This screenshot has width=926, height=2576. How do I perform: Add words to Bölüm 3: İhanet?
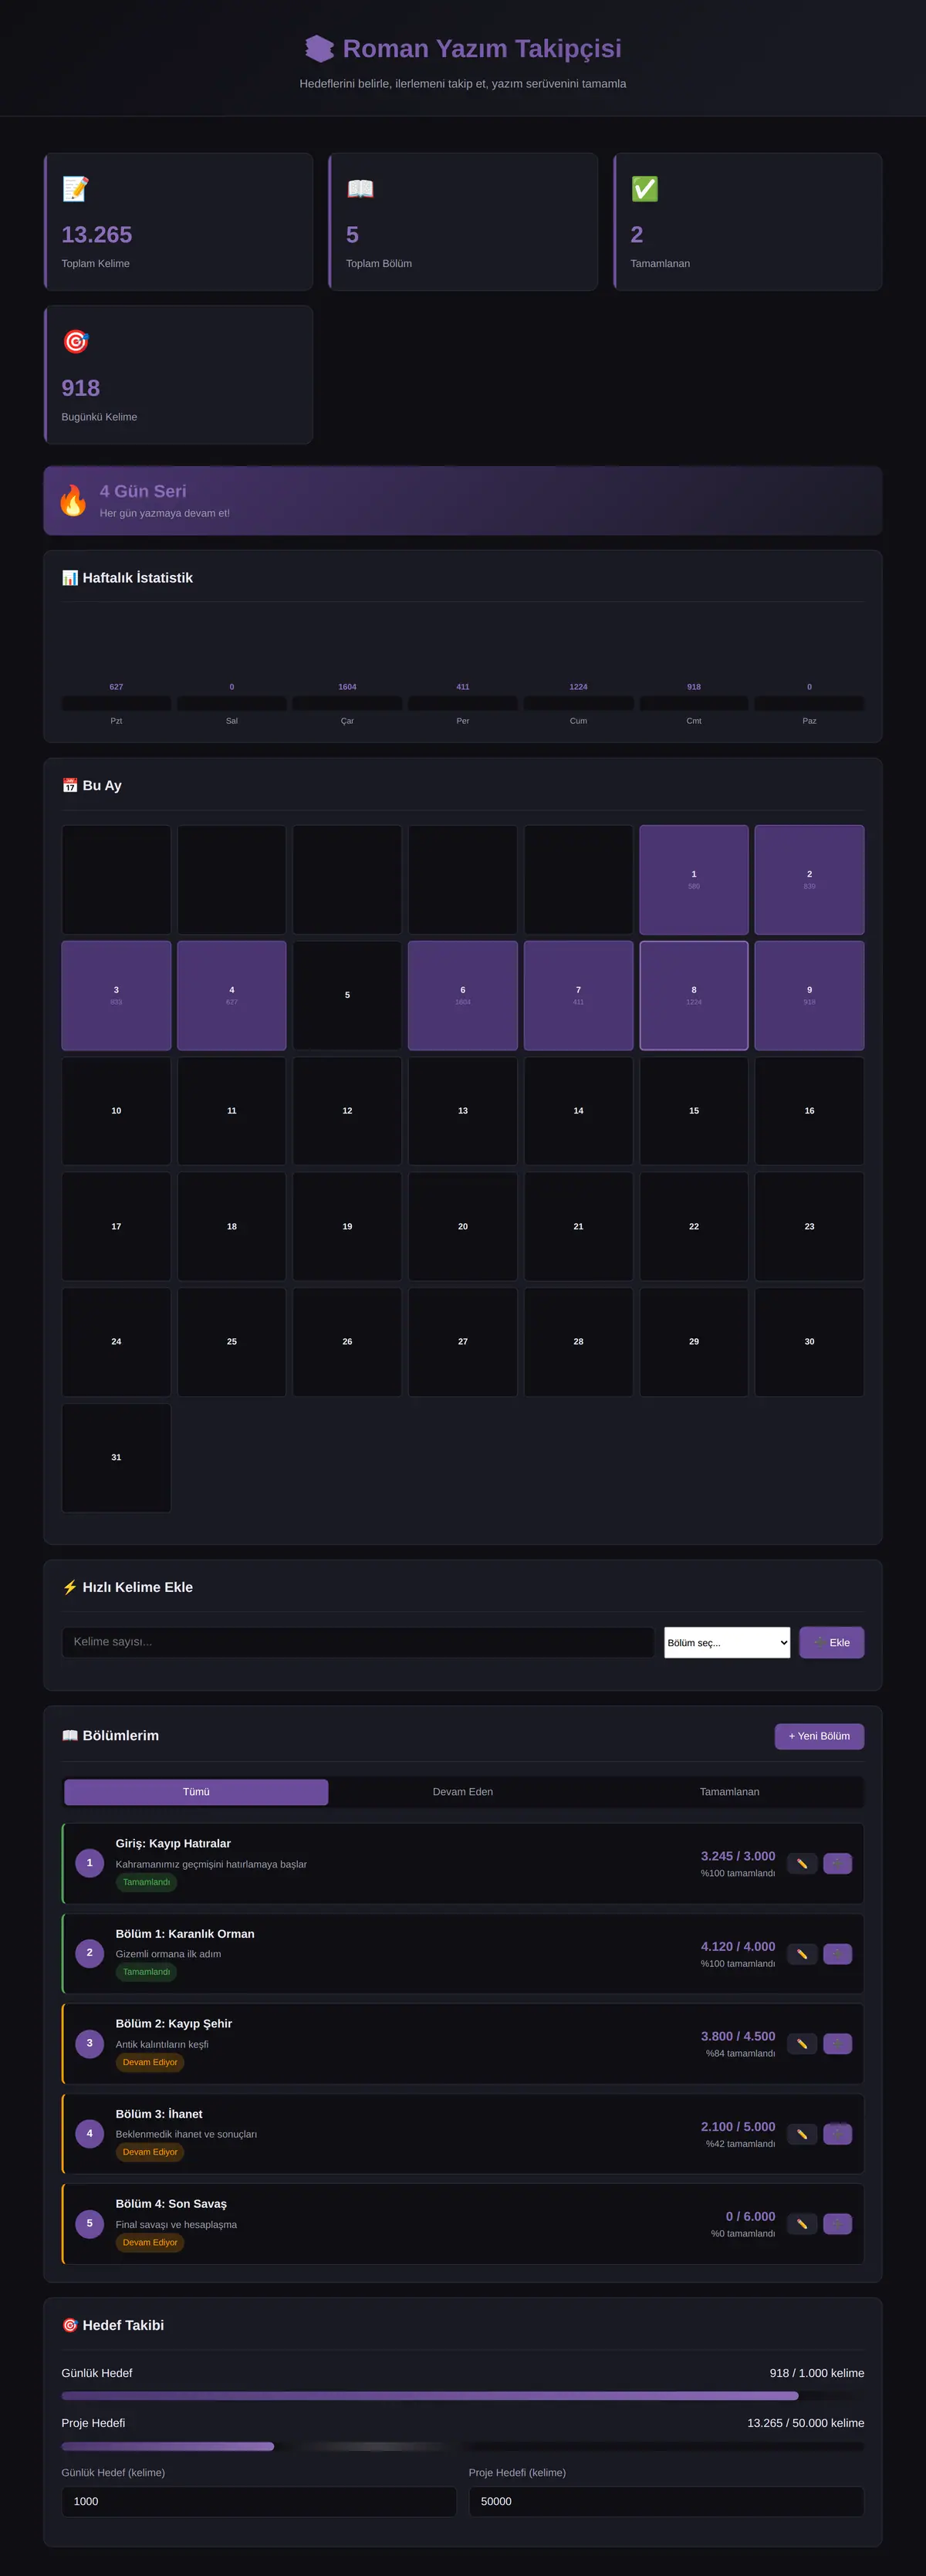tap(837, 2134)
